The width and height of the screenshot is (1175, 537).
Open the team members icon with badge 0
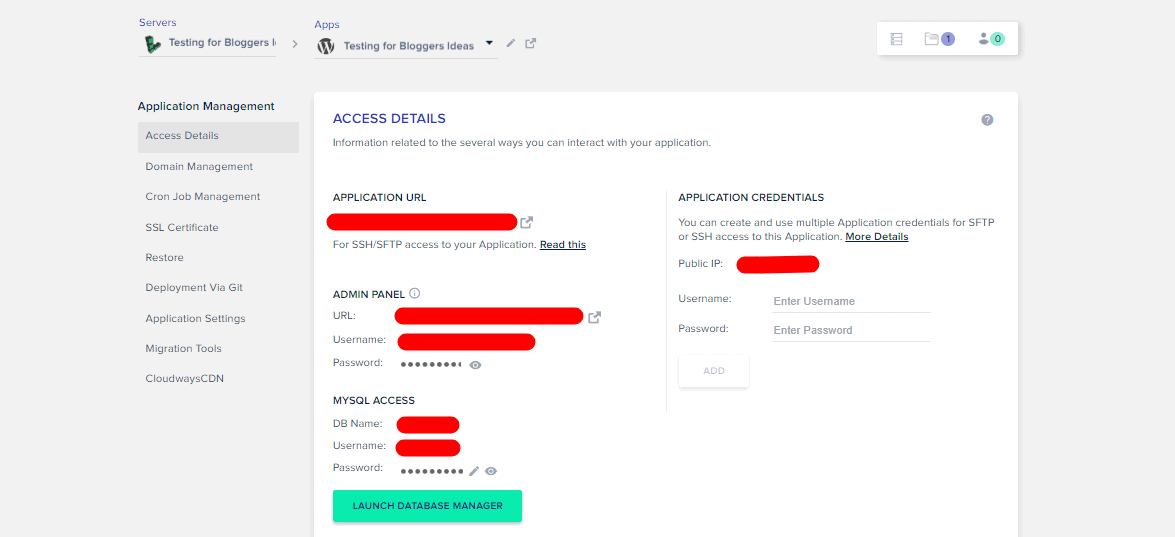[x=991, y=39]
